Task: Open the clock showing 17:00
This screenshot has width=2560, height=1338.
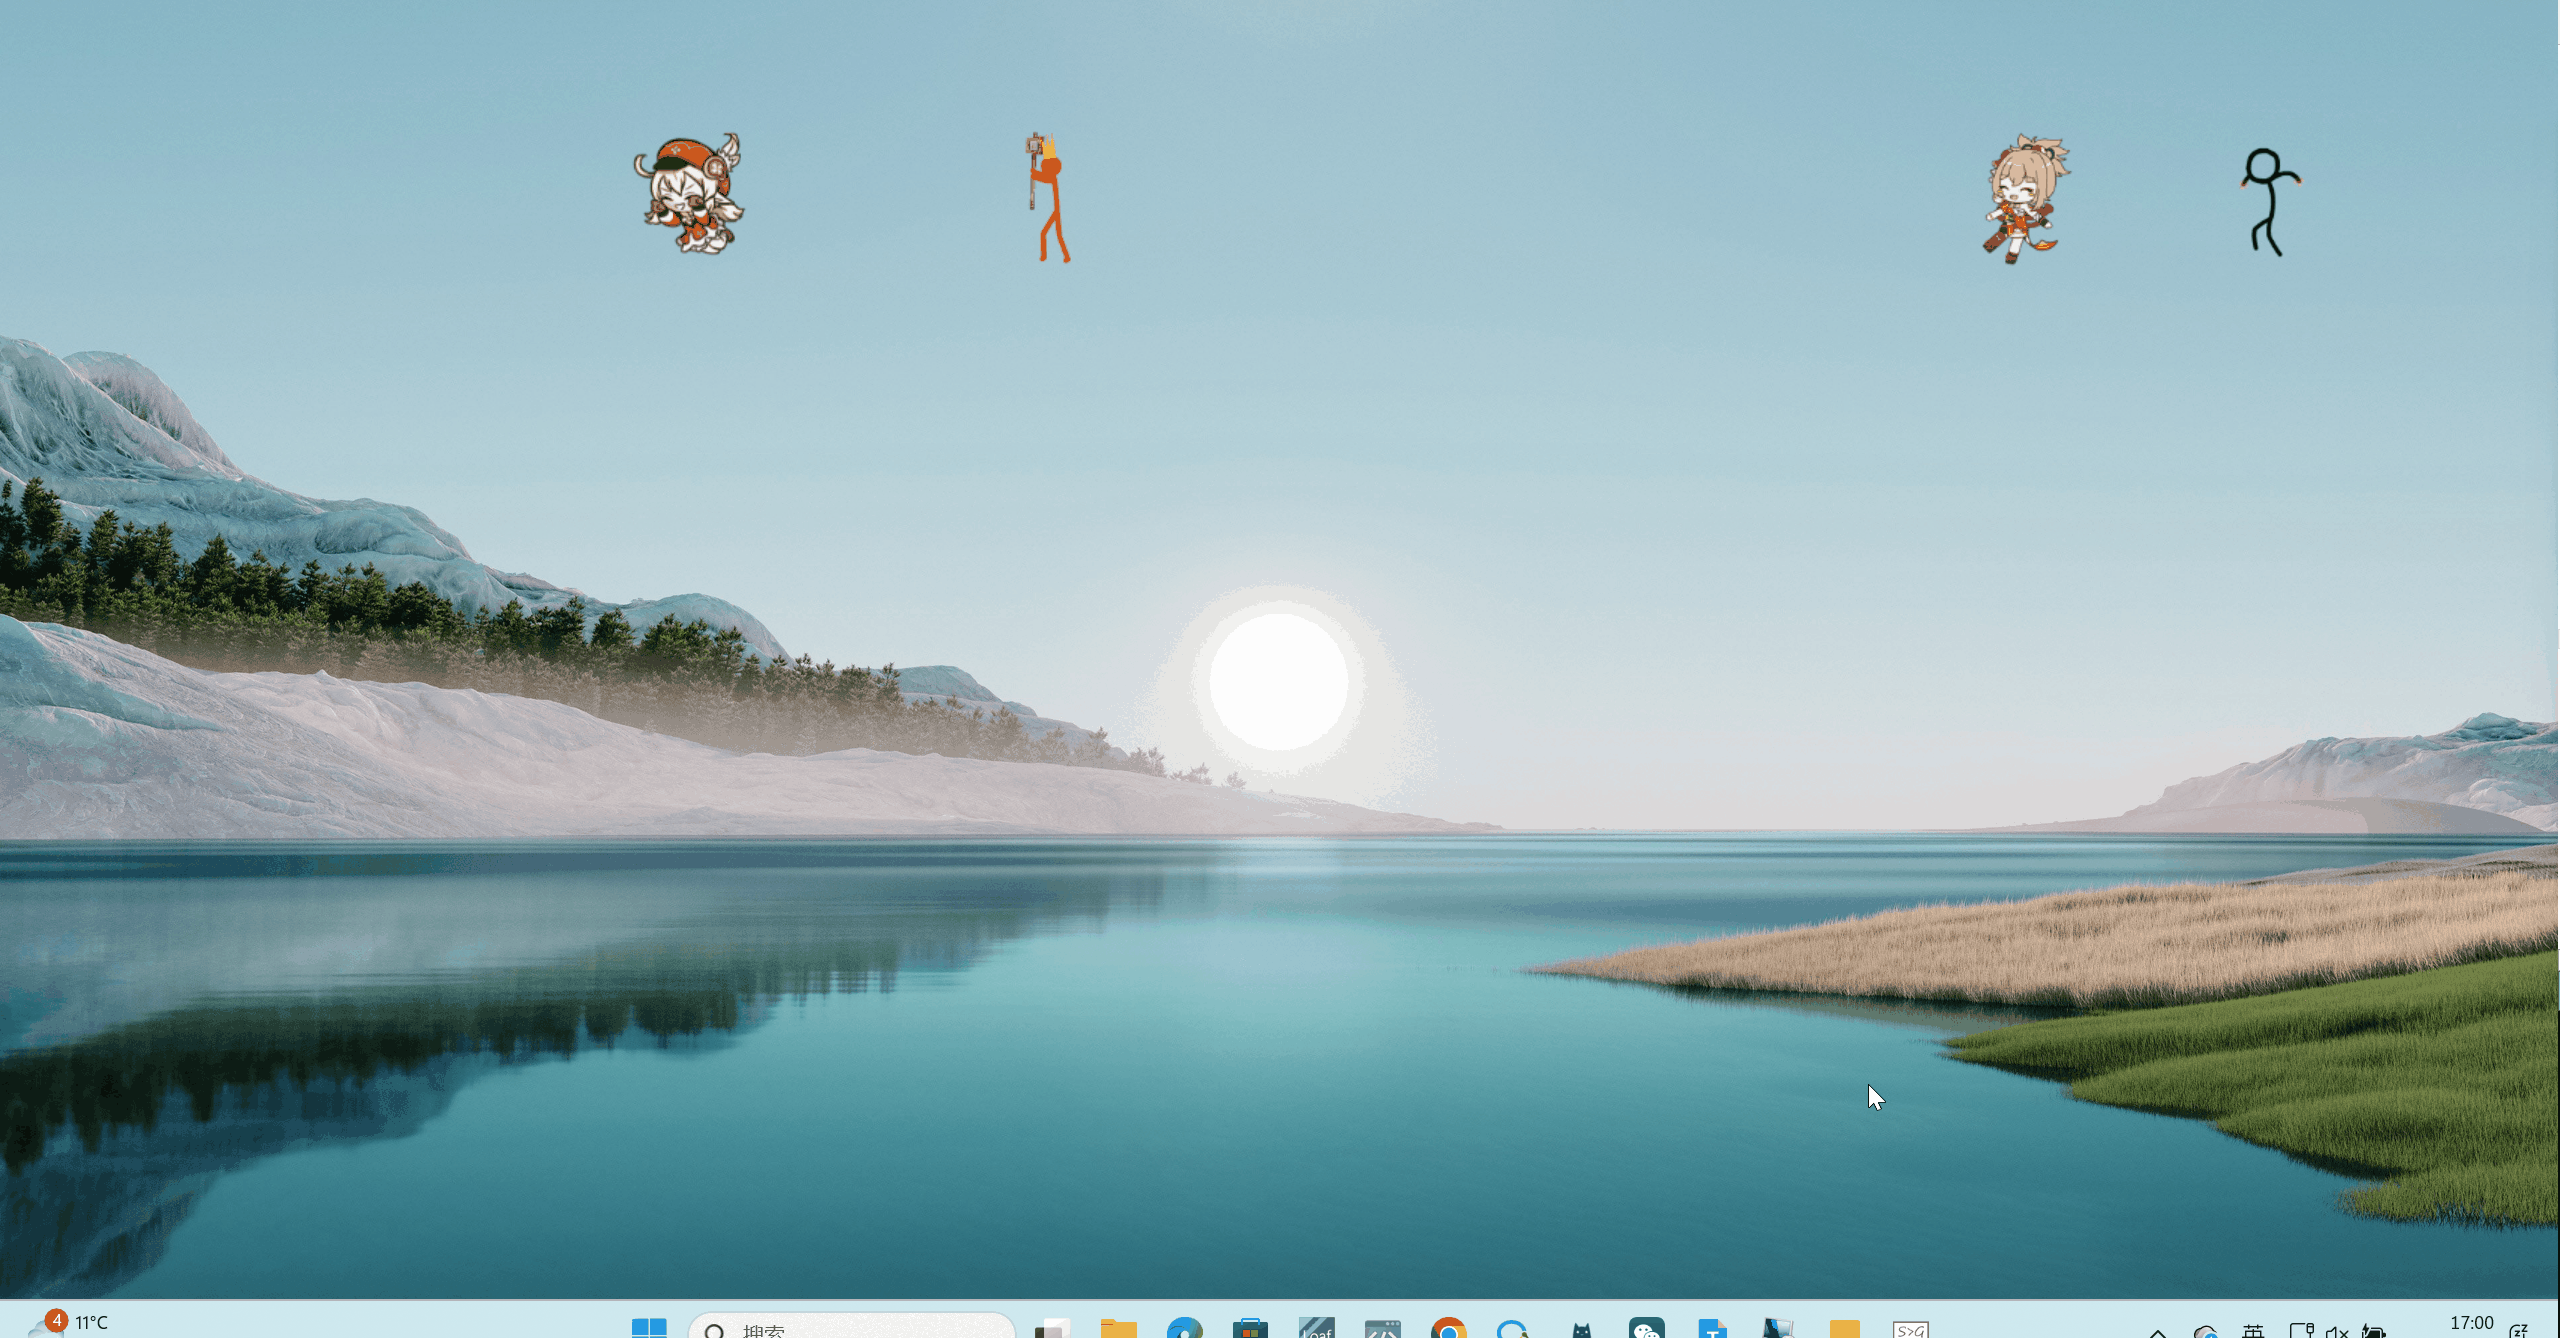Action: coord(2472,1324)
